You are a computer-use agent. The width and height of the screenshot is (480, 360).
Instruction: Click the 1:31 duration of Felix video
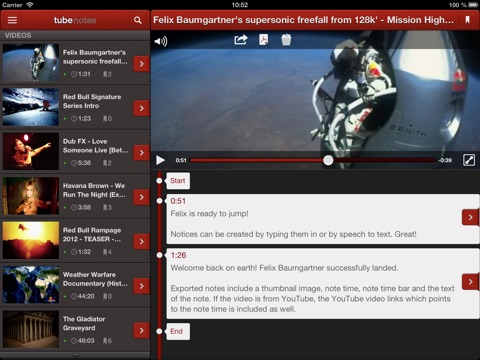[81, 74]
